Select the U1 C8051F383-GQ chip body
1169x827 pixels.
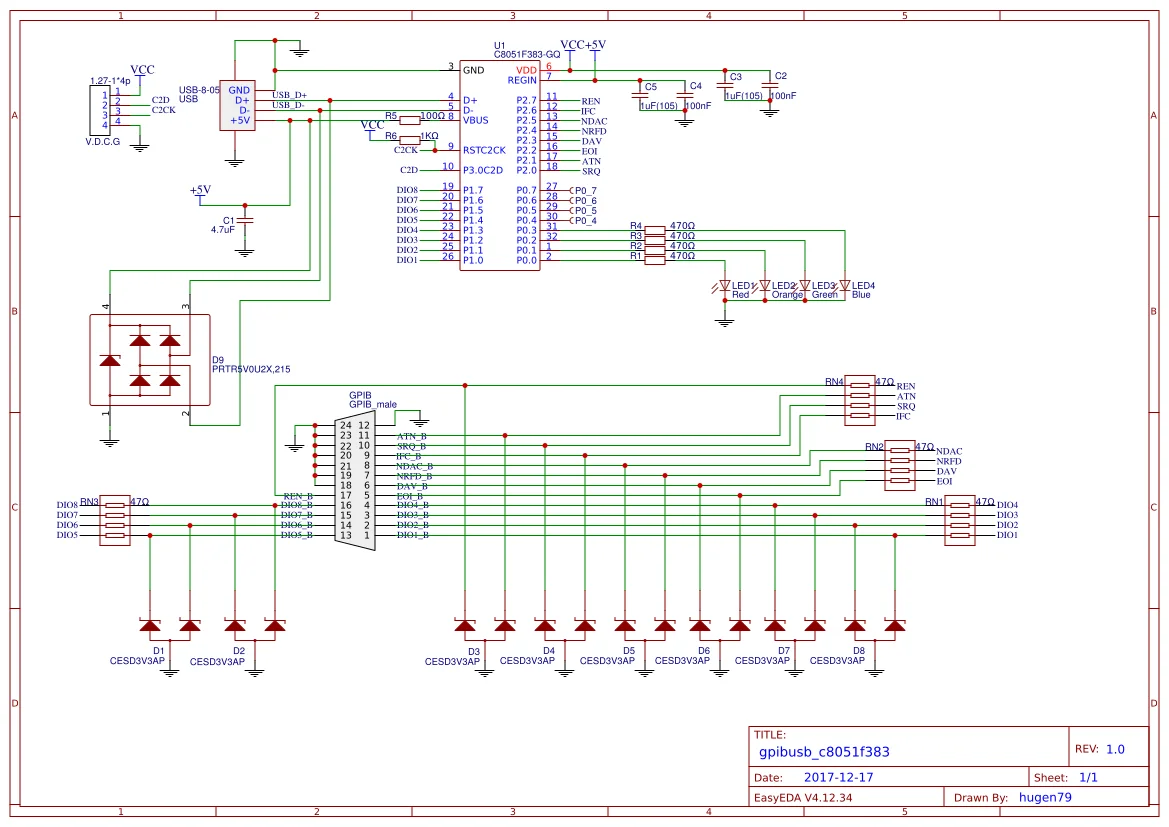click(x=500, y=166)
